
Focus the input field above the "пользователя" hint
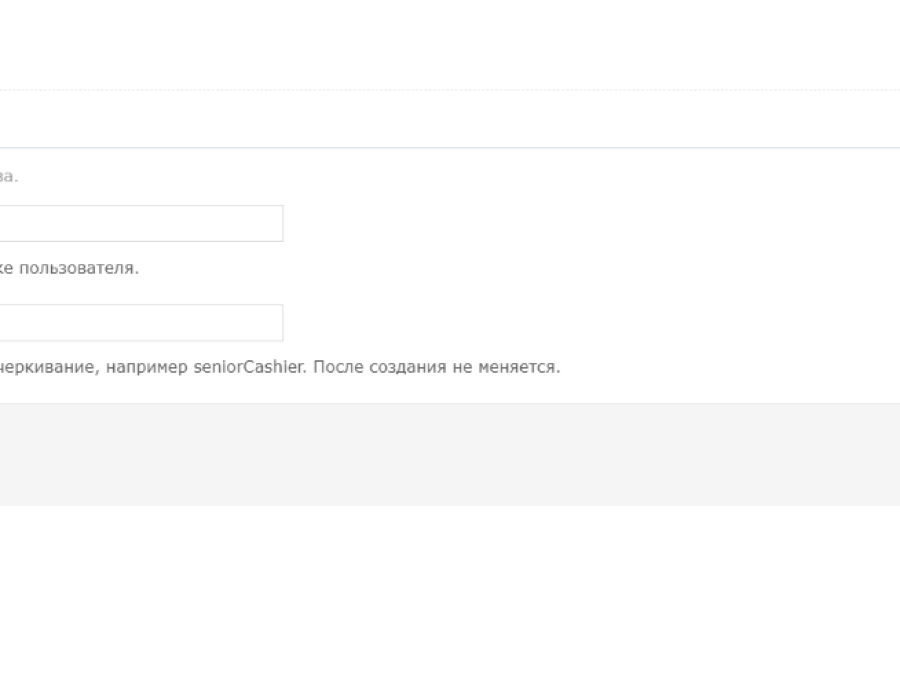(x=141, y=223)
